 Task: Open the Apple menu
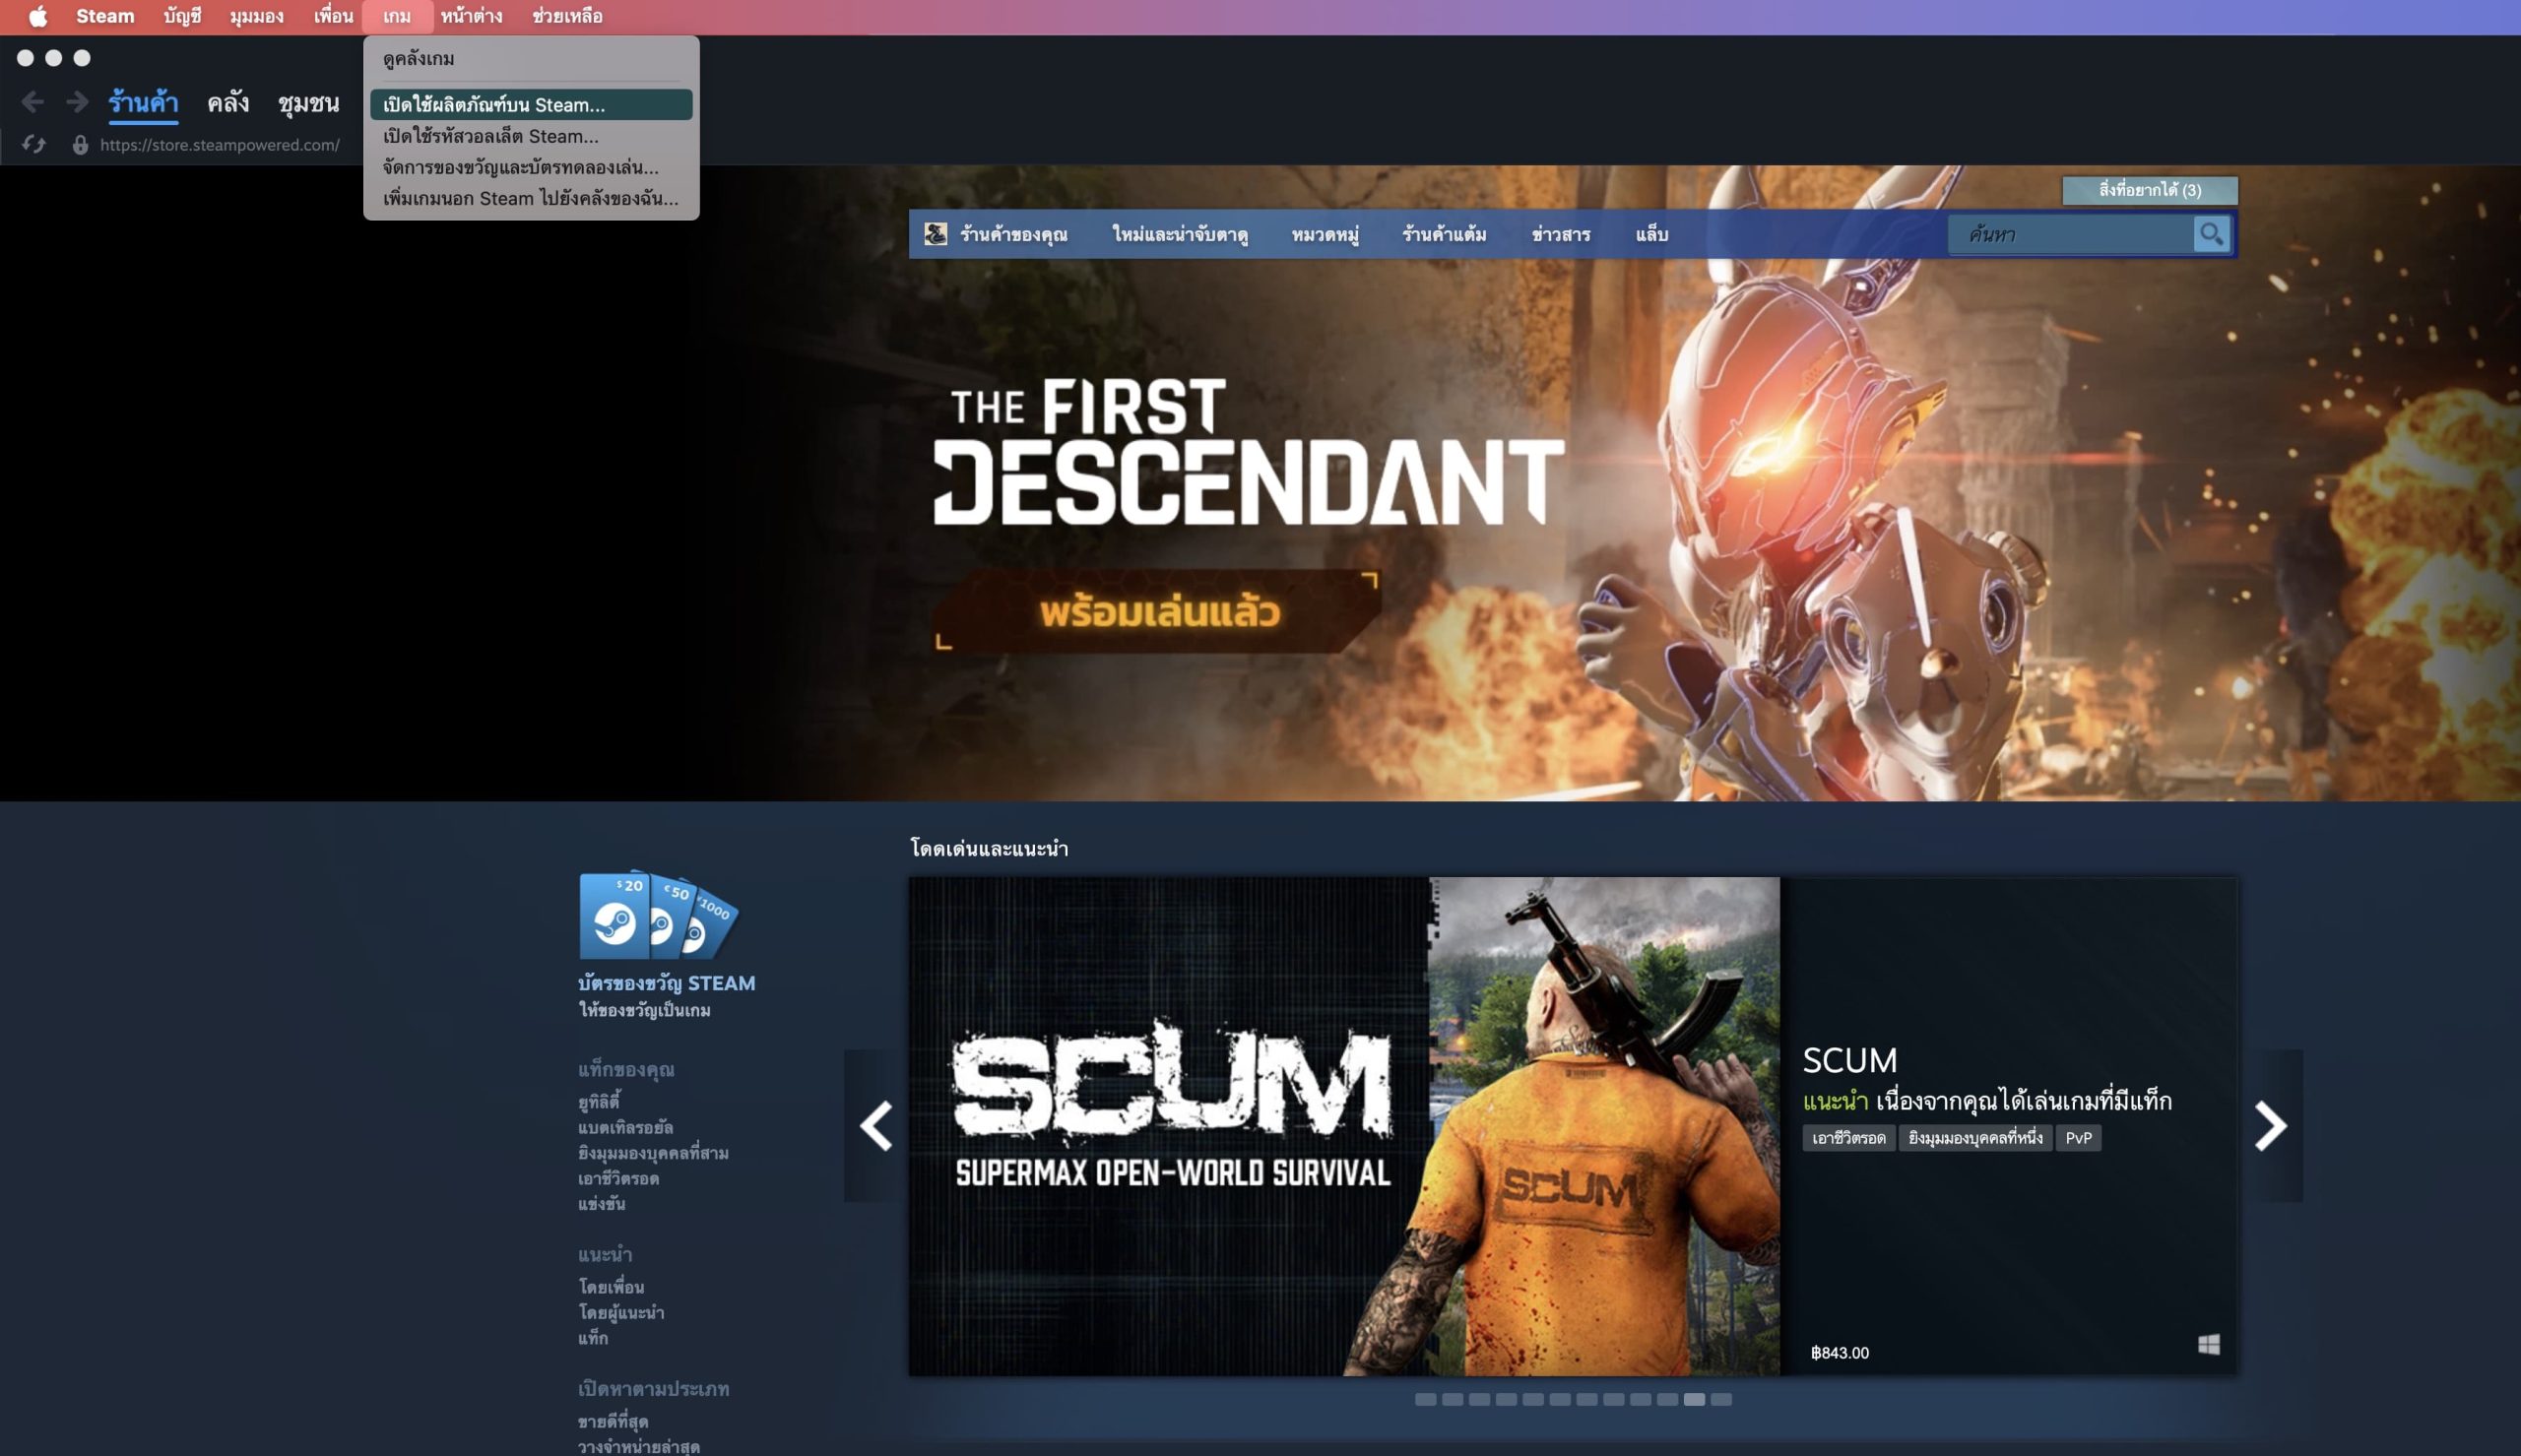37,16
